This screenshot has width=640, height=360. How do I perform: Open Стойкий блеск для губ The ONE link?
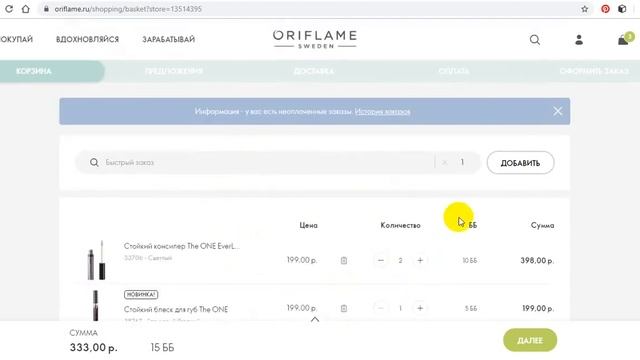pyautogui.click(x=176, y=309)
